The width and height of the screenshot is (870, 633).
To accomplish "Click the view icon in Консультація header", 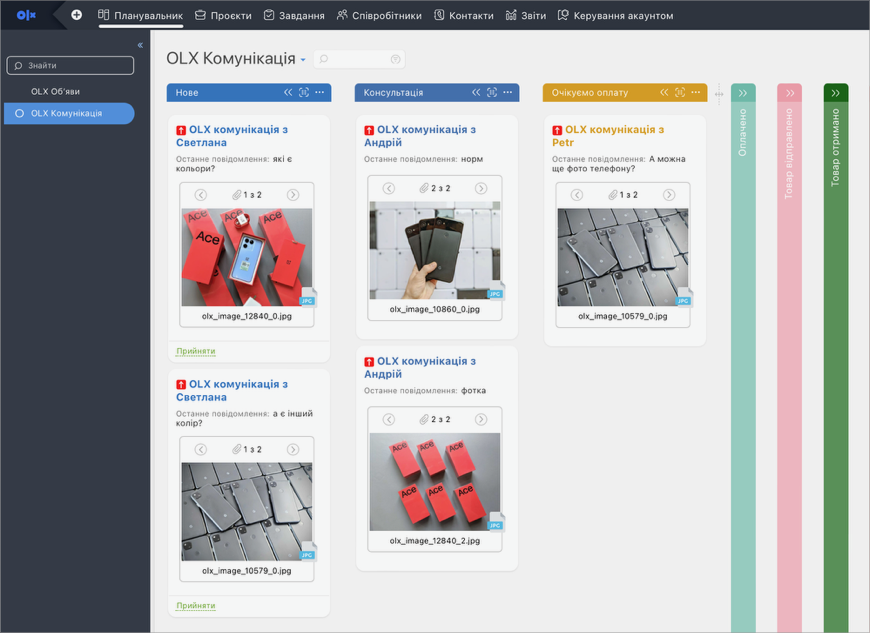I will pyautogui.click(x=492, y=92).
